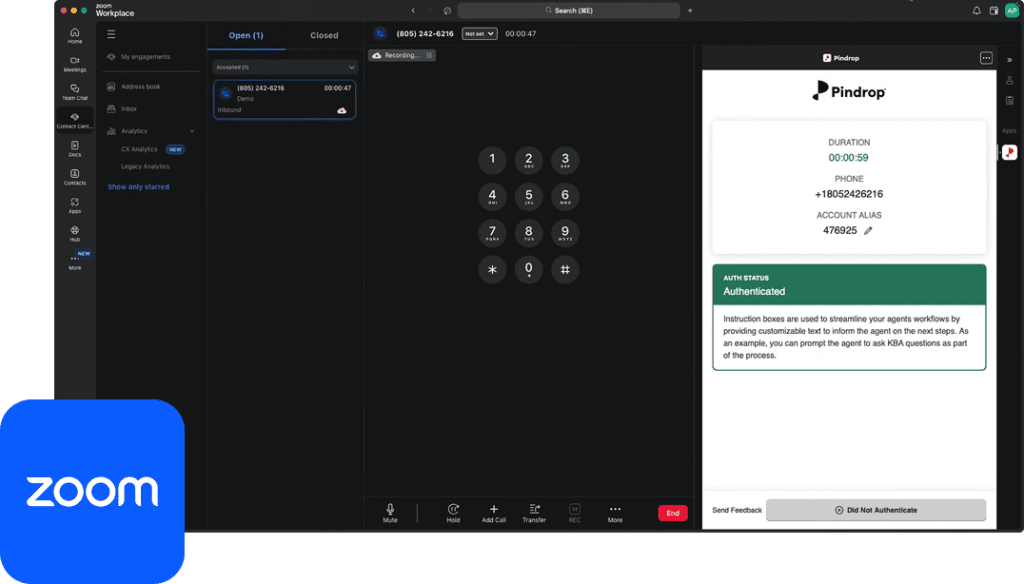Image resolution: width=1024 pixels, height=584 pixels.
Task: Put the call on Hold
Action: click(453, 510)
